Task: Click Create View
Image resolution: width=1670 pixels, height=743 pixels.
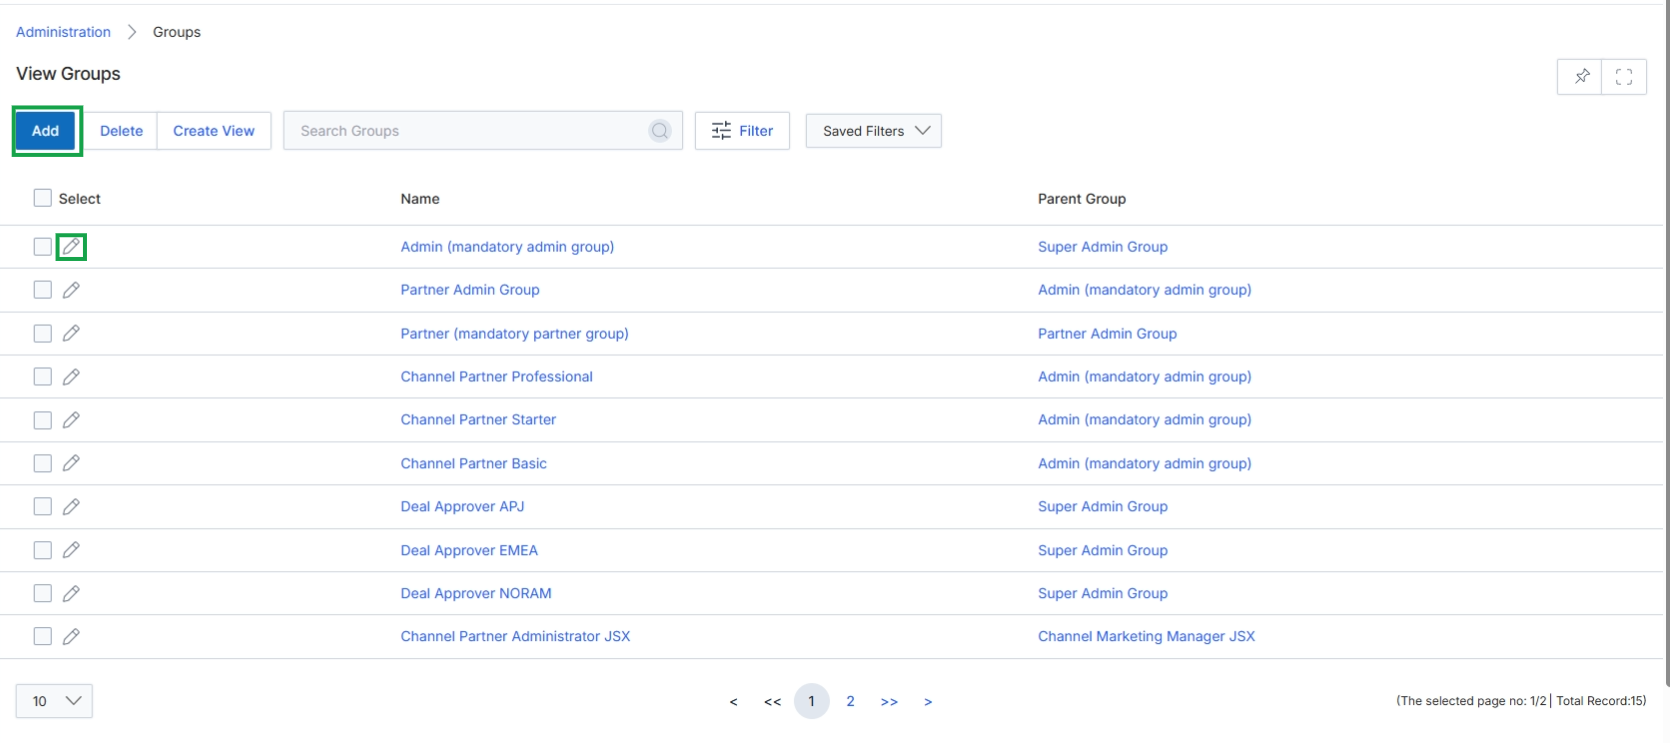Action: click(x=214, y=131)
